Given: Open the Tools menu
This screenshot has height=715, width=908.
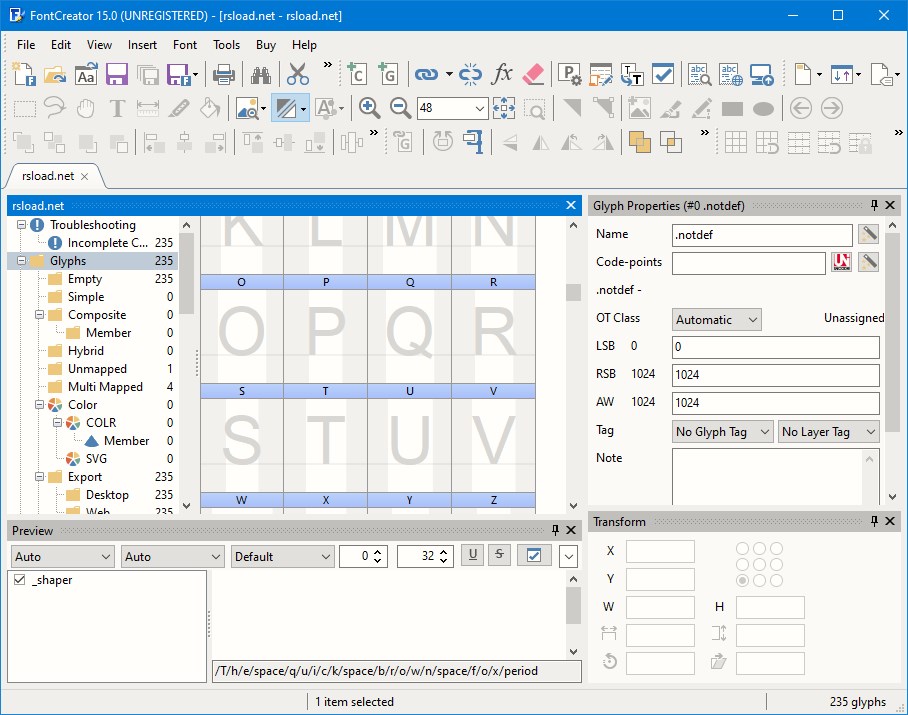Looking at the screenshot, I should click(227, 45).
